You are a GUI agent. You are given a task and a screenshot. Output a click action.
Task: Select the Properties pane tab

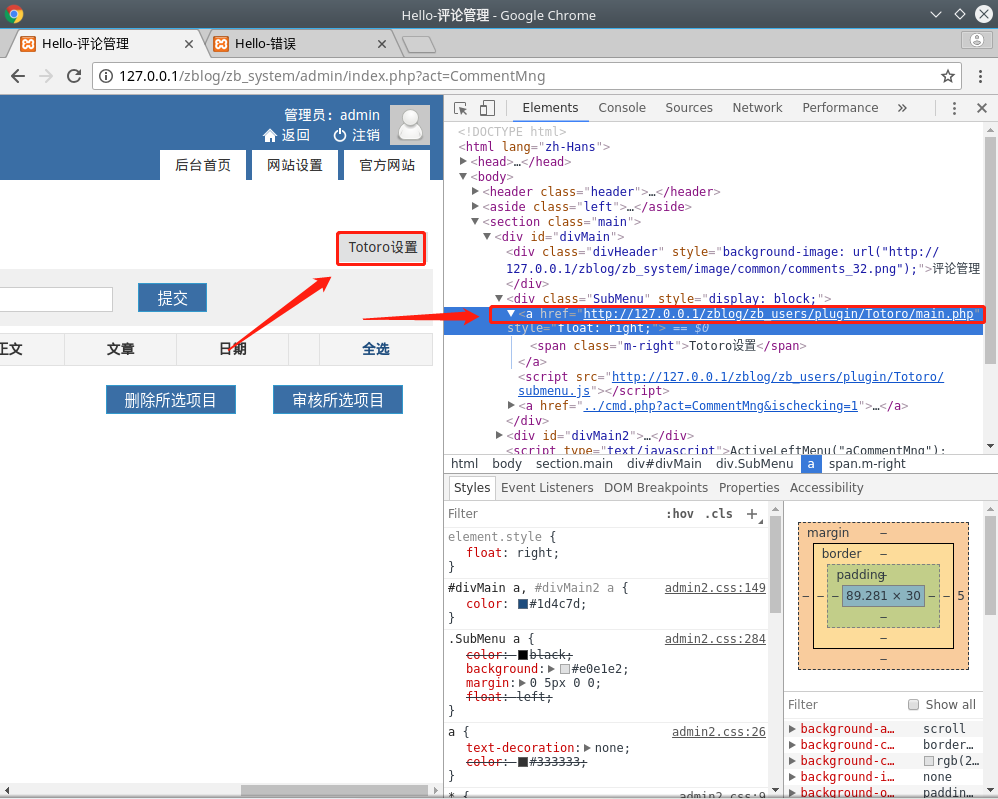748,488
